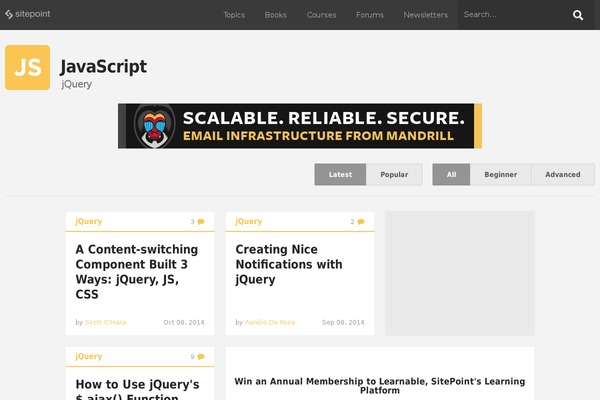Click the jQuery subtitle under JavaScript
The image size is (600, 400).
click(x=77, y=84)
